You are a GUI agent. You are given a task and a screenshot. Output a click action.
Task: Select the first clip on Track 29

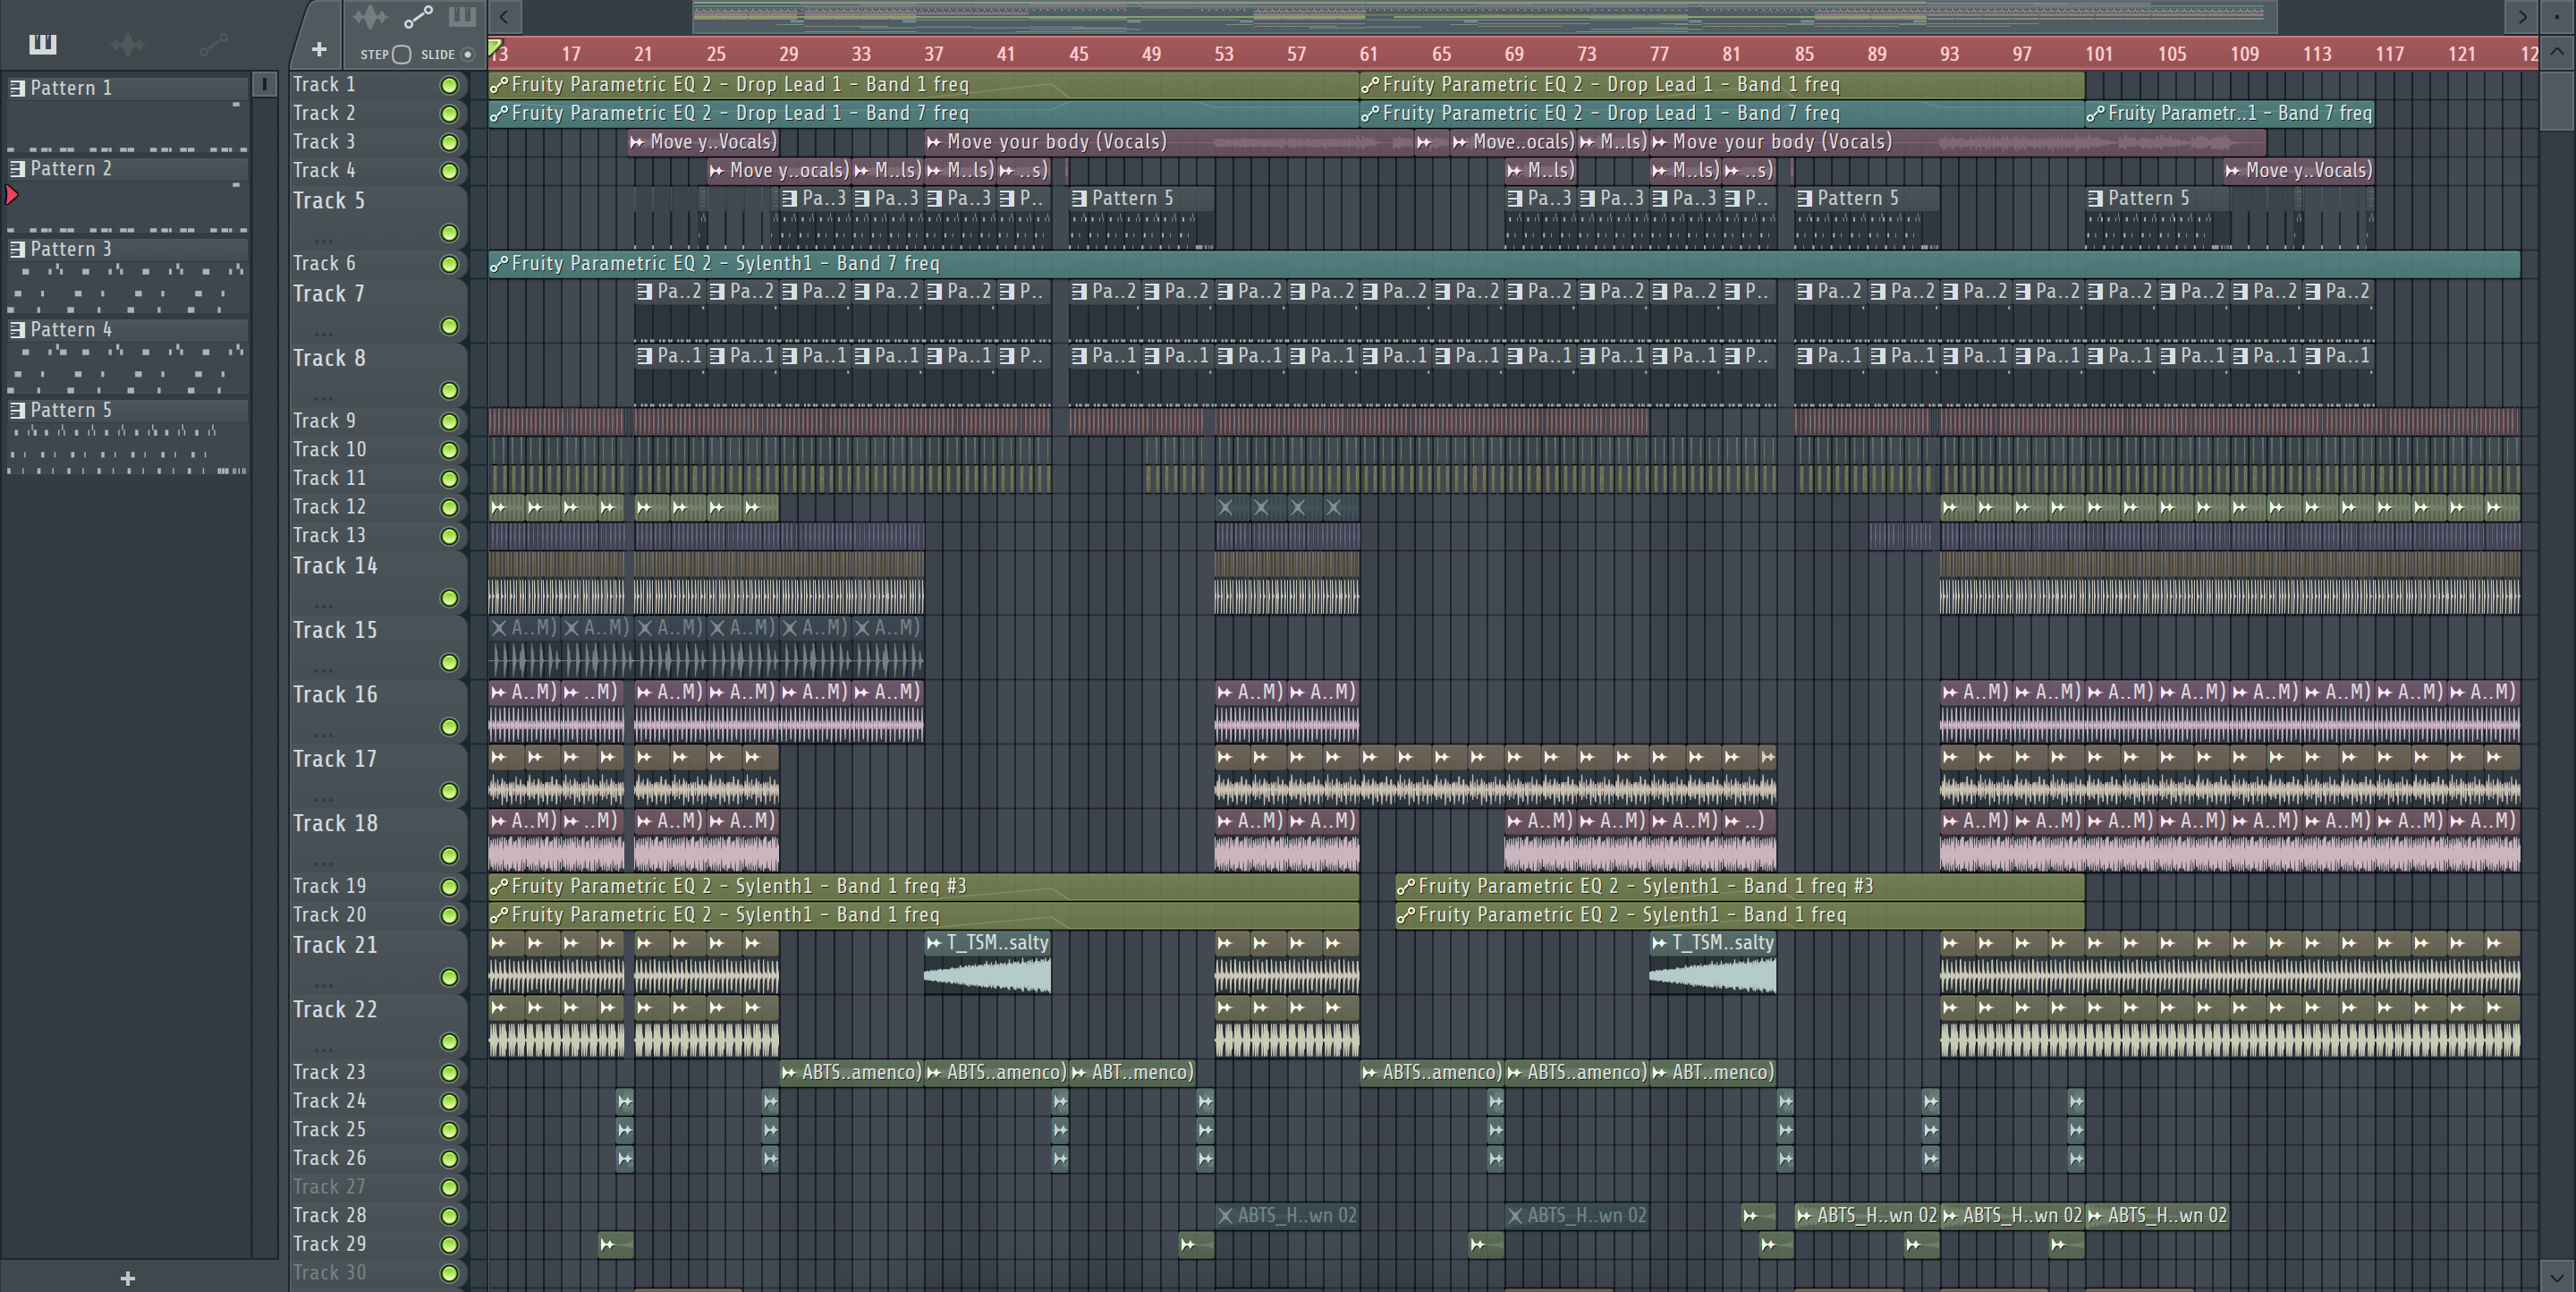615,1245
